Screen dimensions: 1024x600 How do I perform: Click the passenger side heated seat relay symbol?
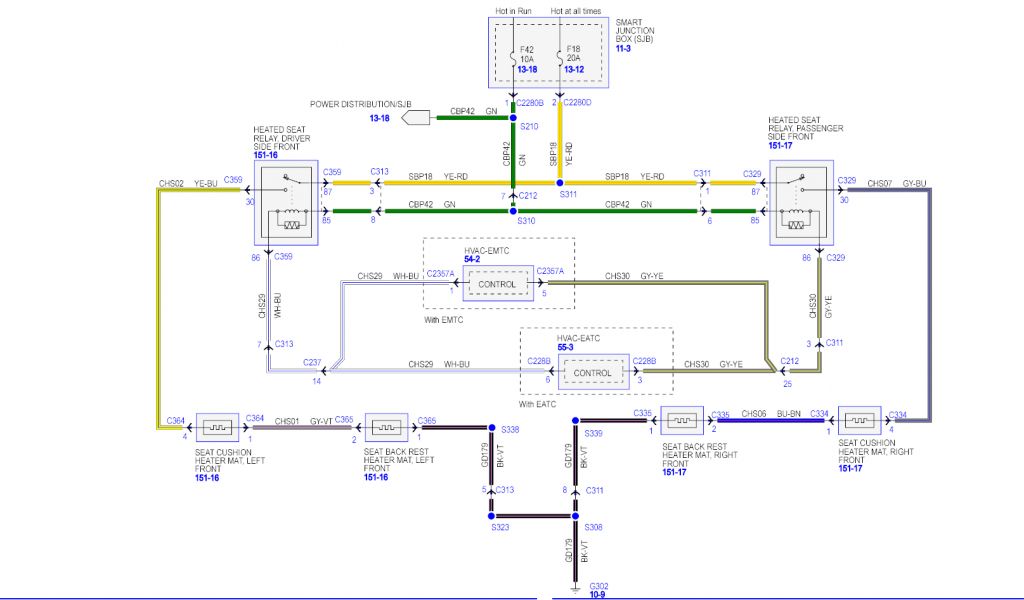pos(801,204)
